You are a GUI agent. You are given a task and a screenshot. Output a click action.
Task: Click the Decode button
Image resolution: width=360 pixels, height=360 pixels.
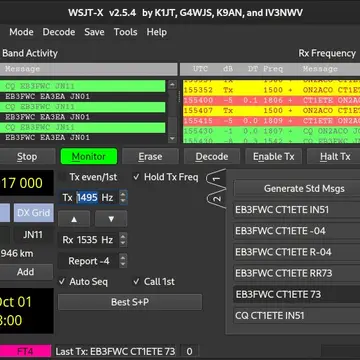tap(212, 157)
